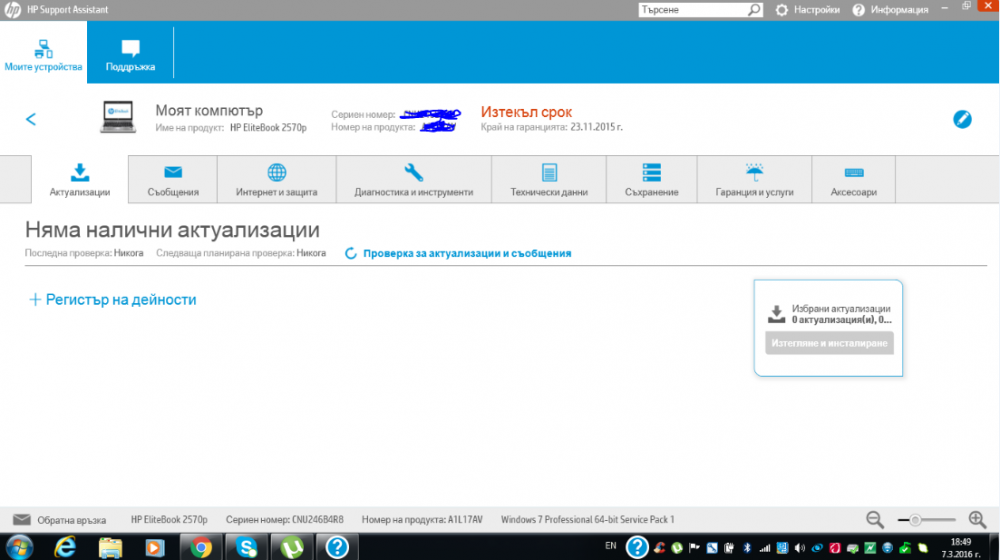
Task: Open the Гаранция и услуги tab
Action: [754, 180]
